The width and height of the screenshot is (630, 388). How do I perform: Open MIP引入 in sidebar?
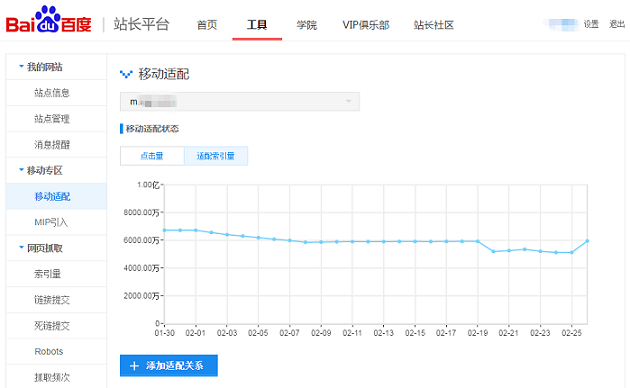pos(51,222)
